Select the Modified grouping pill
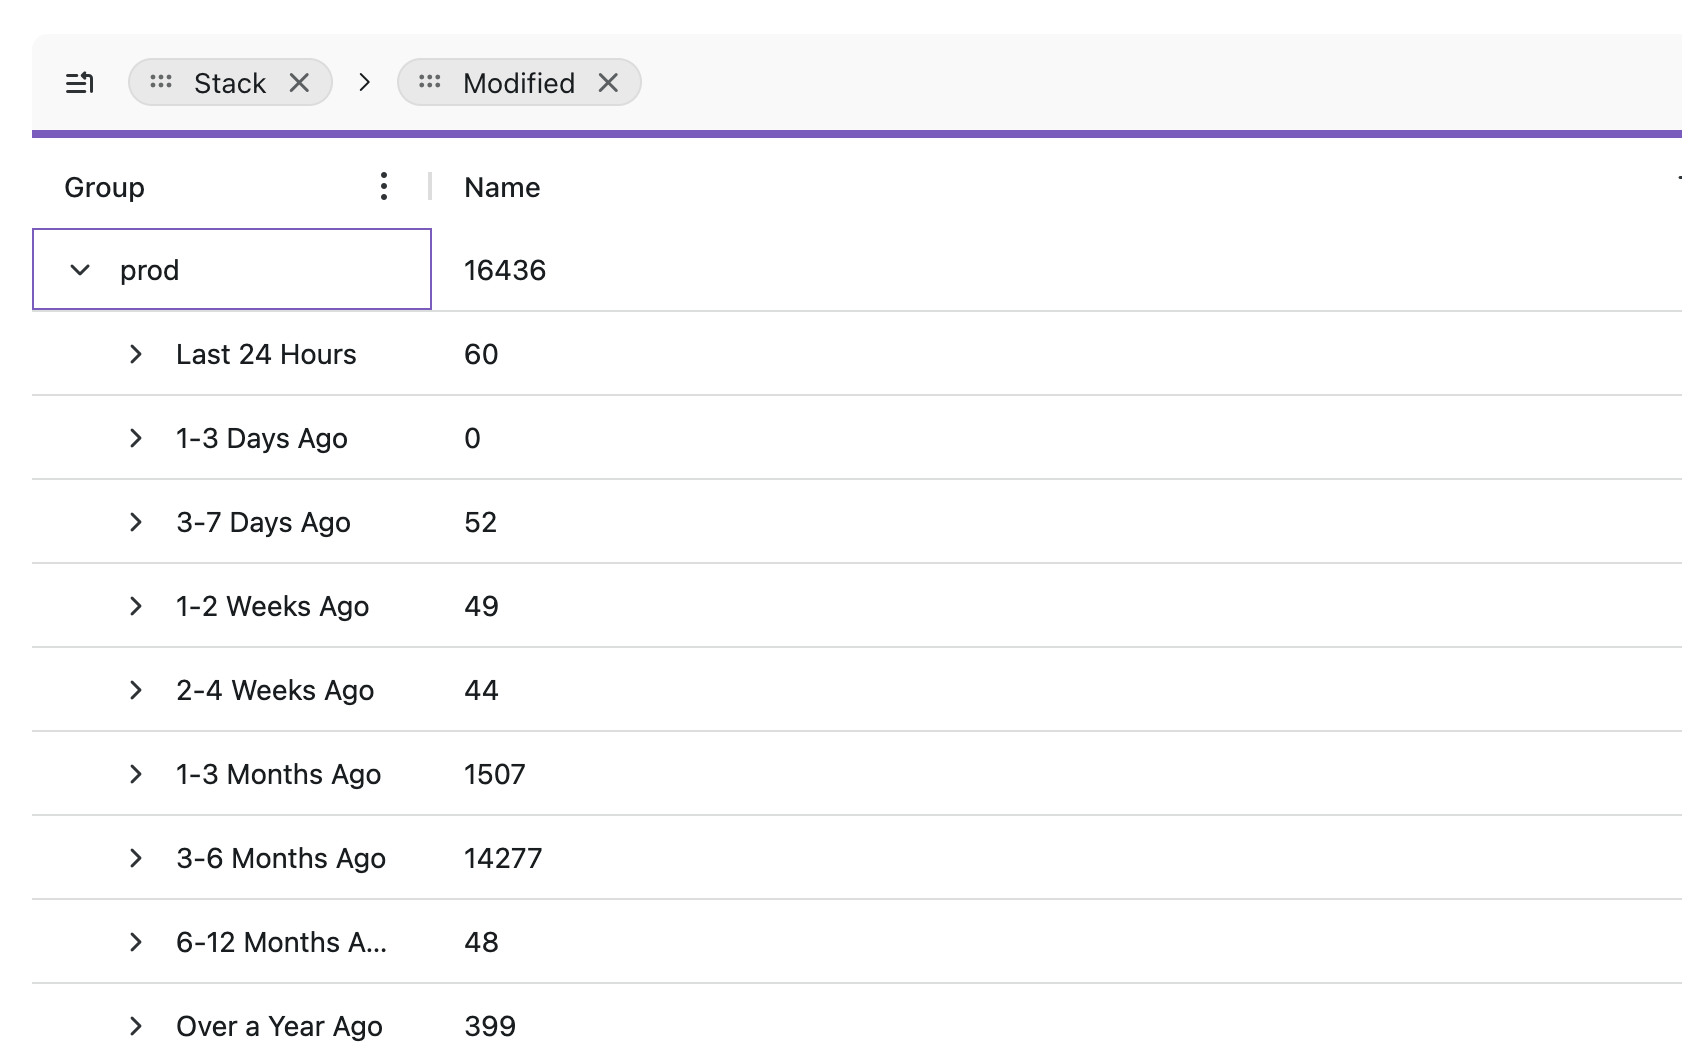The height and width of the screenshot is (1060, 1682). [x=517, y=82]
